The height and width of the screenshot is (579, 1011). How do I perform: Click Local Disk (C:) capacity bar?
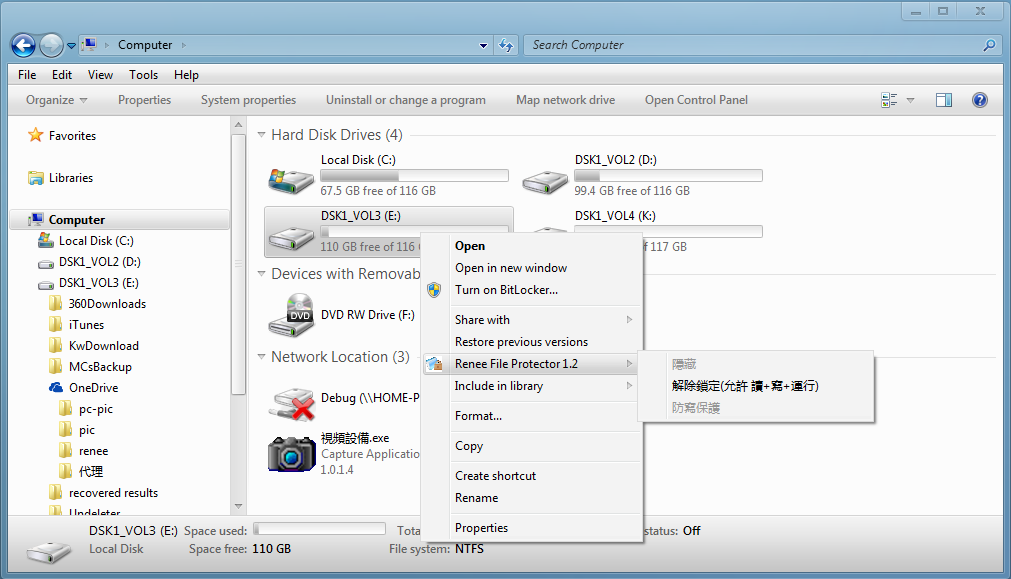click(415, 175)
